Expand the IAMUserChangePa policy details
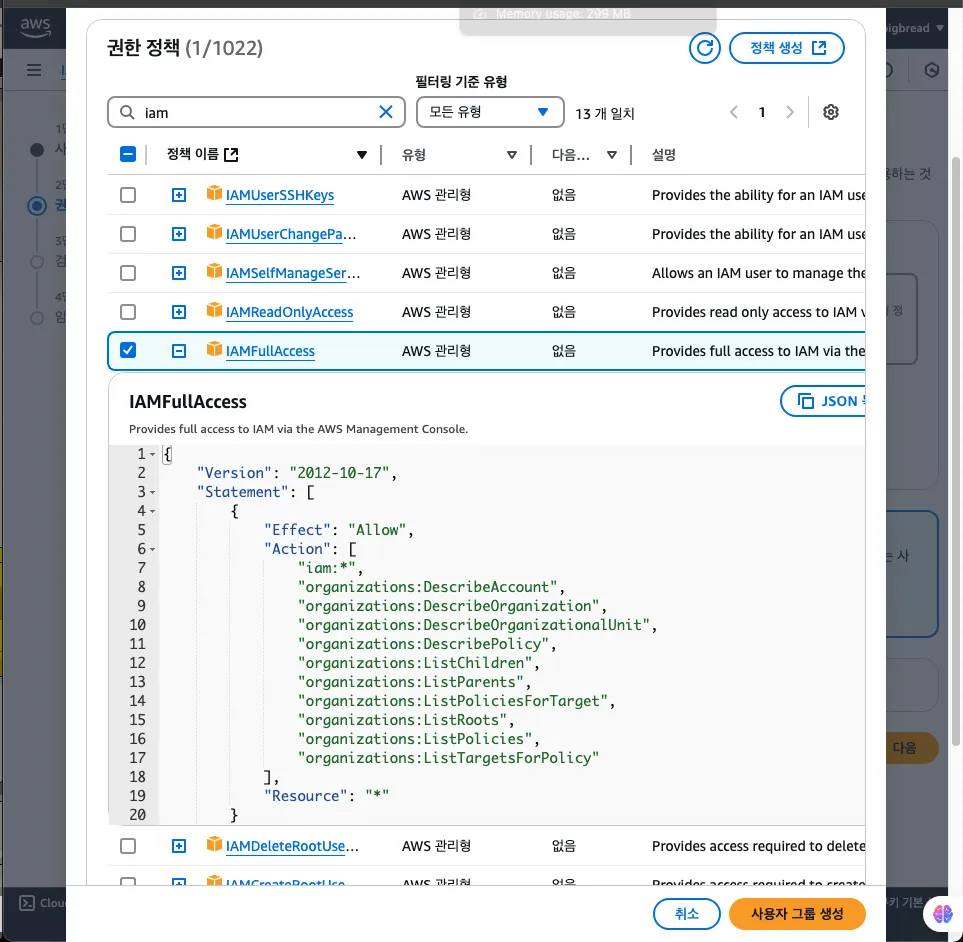Screen dimensions: 963x942 click(179, 234)
